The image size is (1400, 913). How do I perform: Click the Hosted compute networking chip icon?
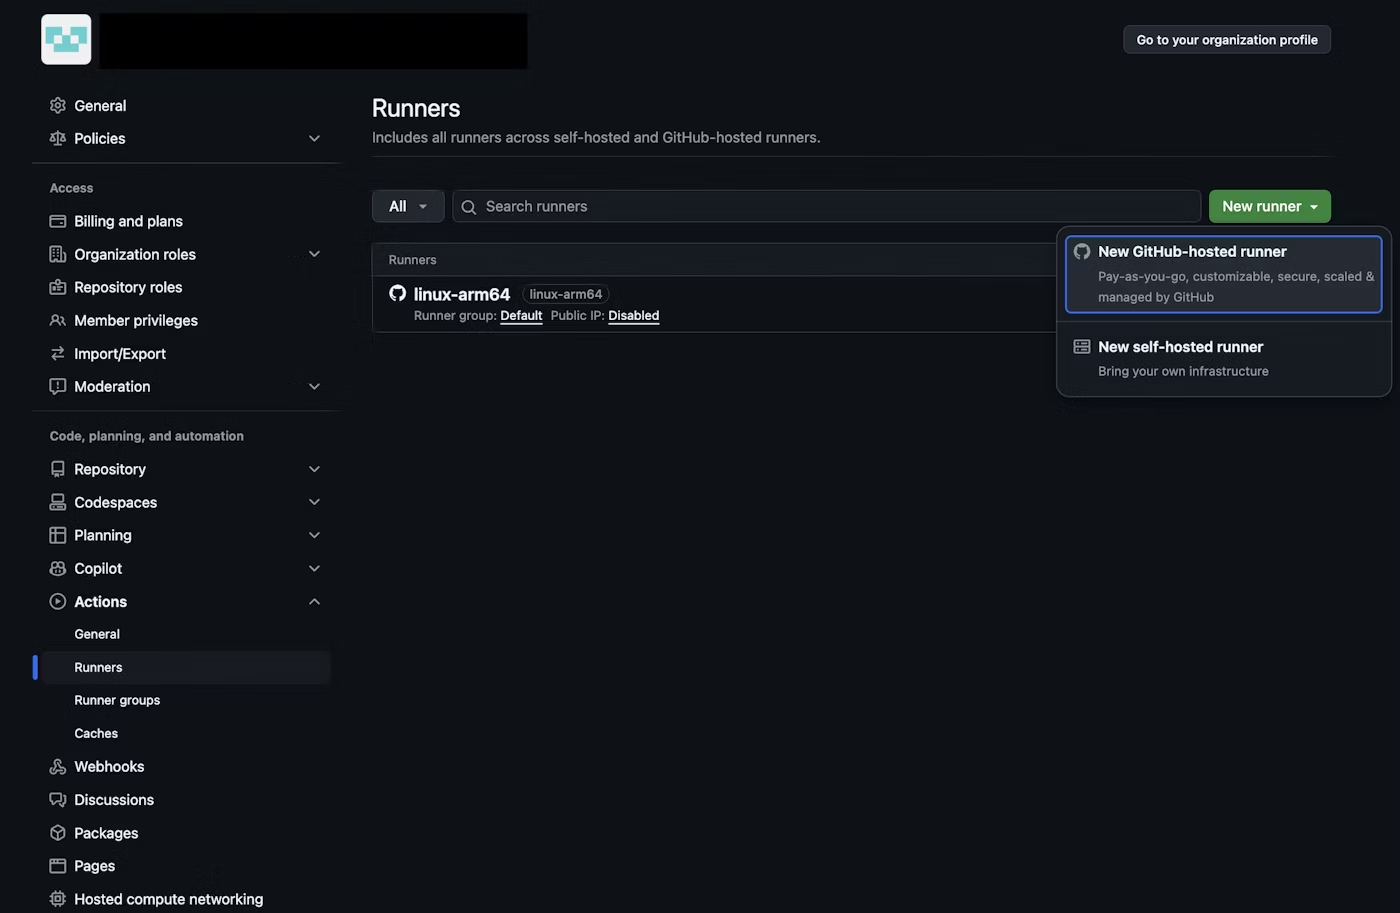(x=58, y=898)
